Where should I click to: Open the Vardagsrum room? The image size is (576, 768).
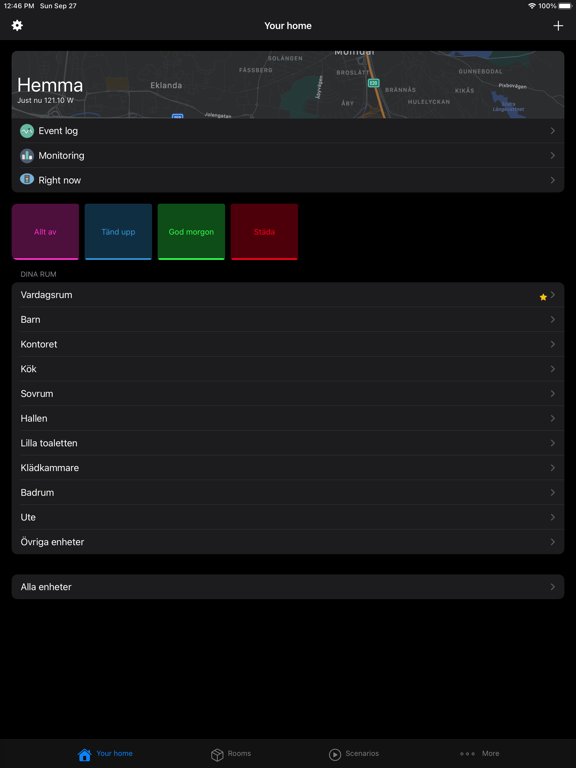[288, 295]
